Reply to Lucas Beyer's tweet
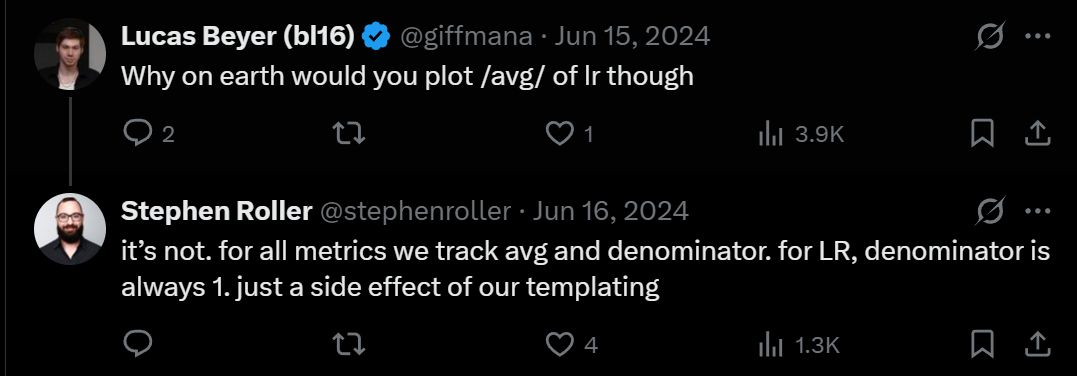This screenshot has height=376, width=1077. (137, 133)
